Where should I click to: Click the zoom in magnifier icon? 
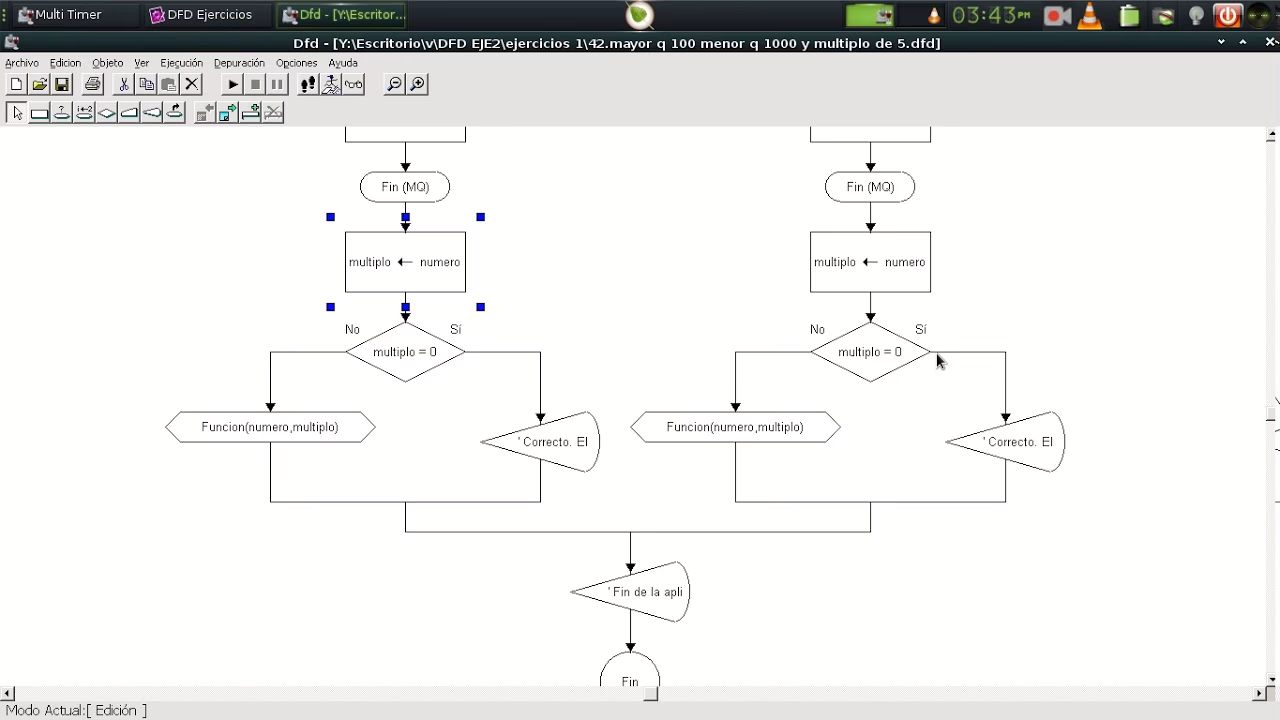coord(415,84)
